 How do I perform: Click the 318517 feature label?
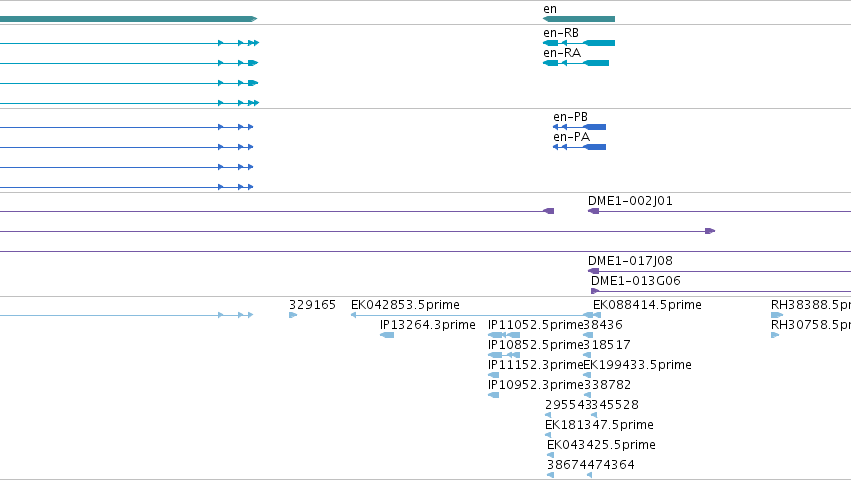coord(607,345)
